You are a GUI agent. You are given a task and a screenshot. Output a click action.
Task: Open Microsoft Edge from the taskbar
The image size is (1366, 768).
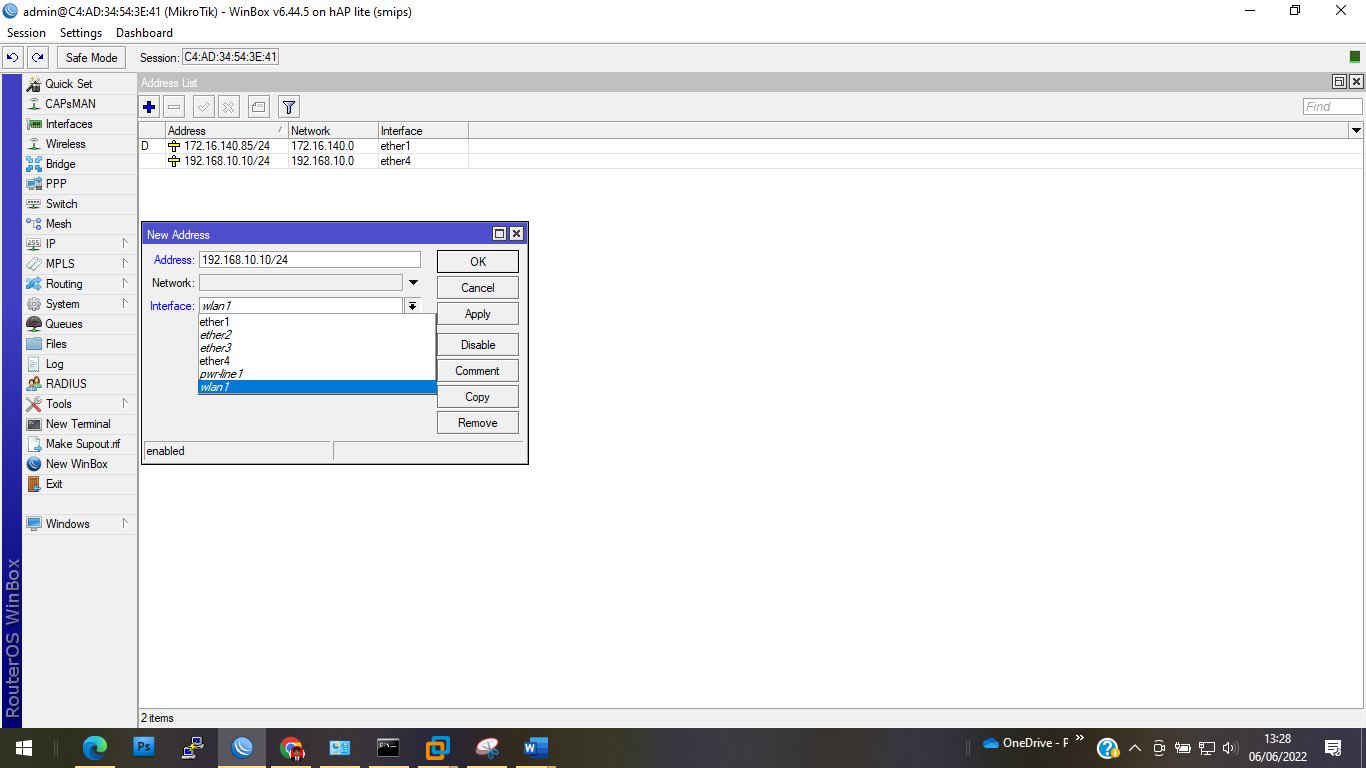point(95,747)
